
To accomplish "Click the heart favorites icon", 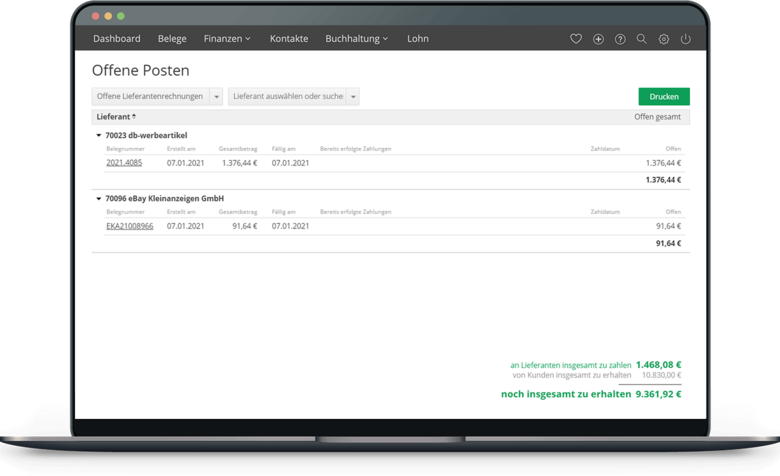I will 576,39.
